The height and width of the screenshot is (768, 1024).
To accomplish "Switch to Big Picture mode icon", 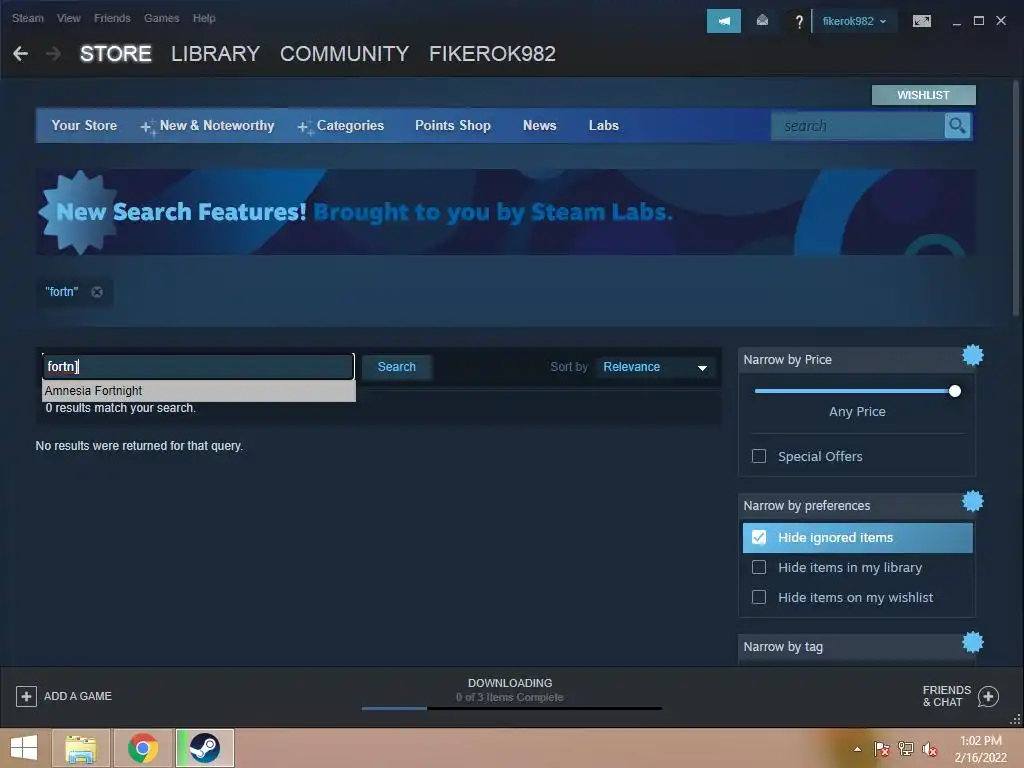I will [x=921, y=21].
